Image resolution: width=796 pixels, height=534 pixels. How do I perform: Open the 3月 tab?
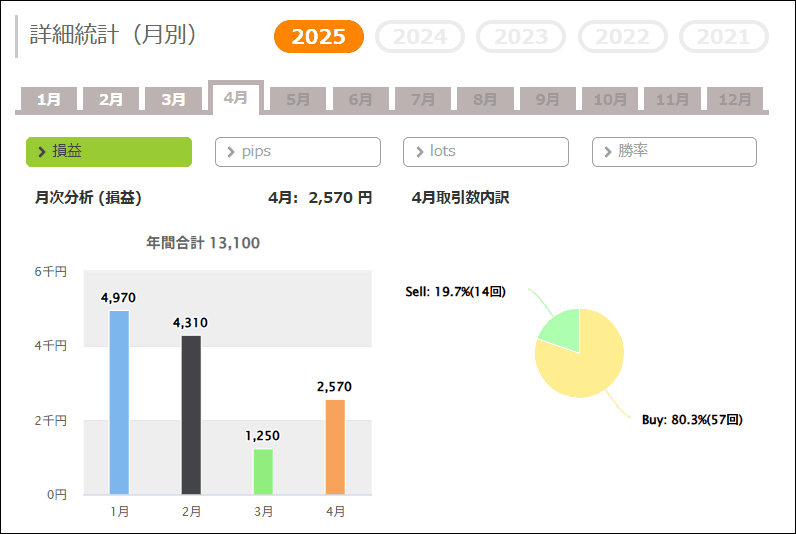pyautogui.click(x=173, y=99)
